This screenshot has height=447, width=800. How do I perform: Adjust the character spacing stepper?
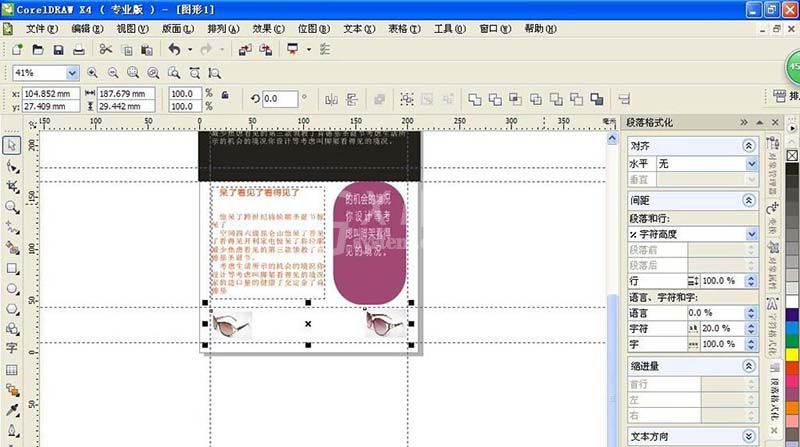[x=751, y=329]
